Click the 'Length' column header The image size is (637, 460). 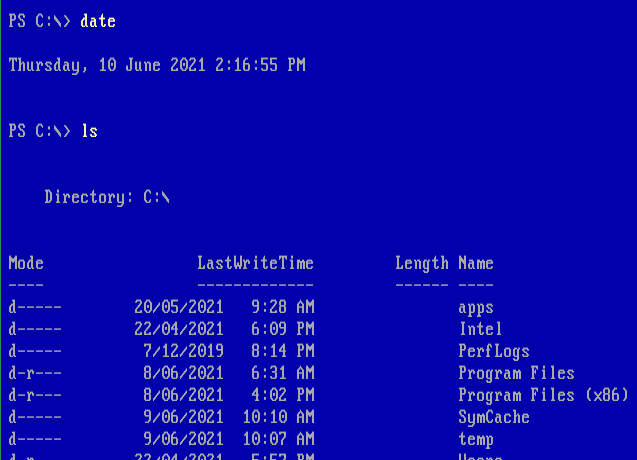pyautogui.click(x=422, y=264)
